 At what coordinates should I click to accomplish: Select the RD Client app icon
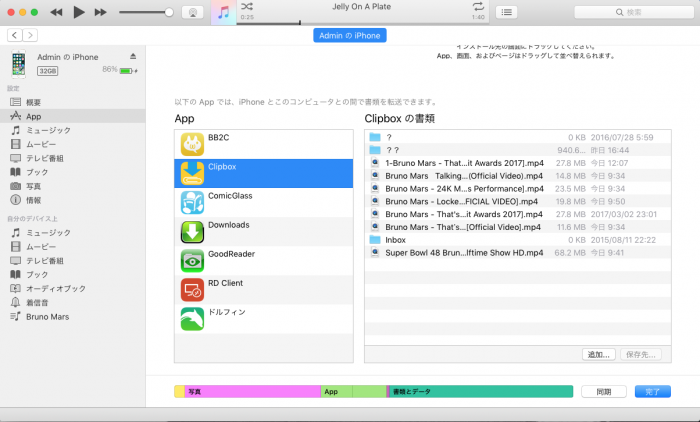coord(192,290)
